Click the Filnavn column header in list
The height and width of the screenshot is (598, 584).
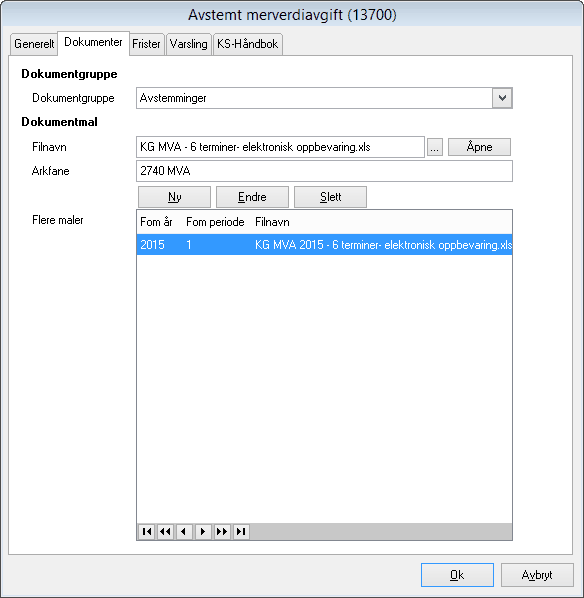click(272, 222)
